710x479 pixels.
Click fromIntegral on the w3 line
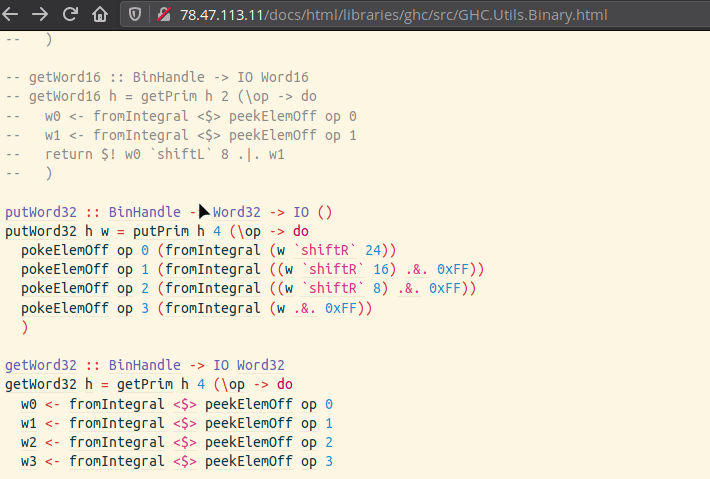[116, 461]
